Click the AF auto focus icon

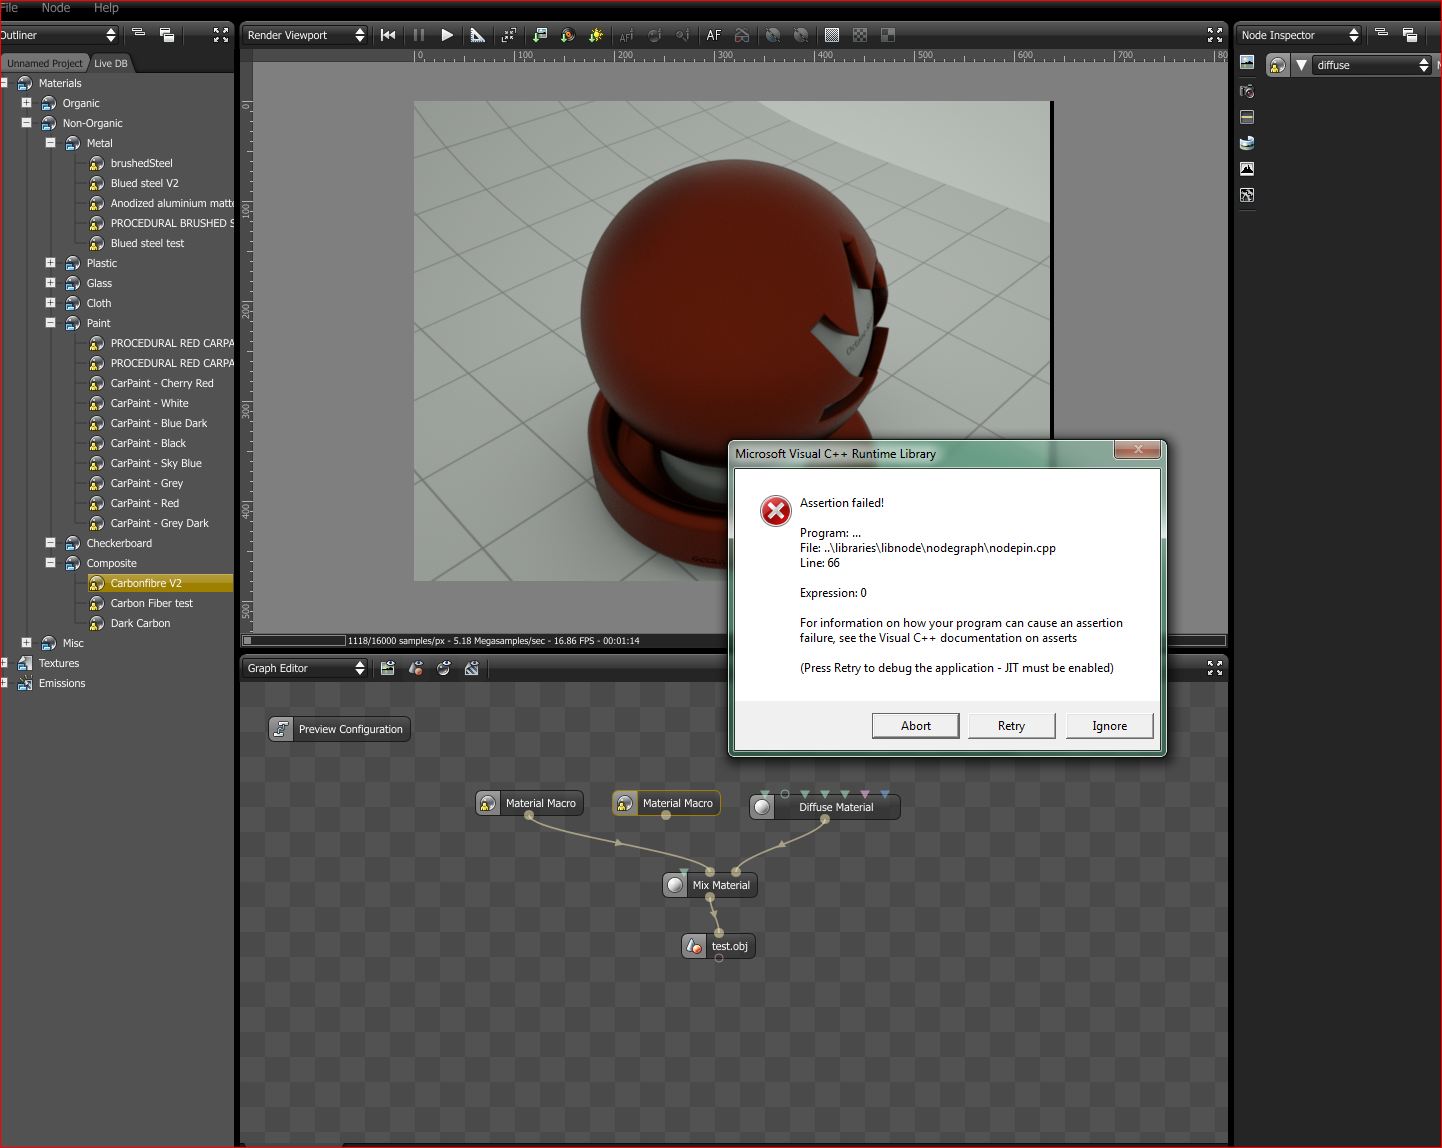point(713,35)
